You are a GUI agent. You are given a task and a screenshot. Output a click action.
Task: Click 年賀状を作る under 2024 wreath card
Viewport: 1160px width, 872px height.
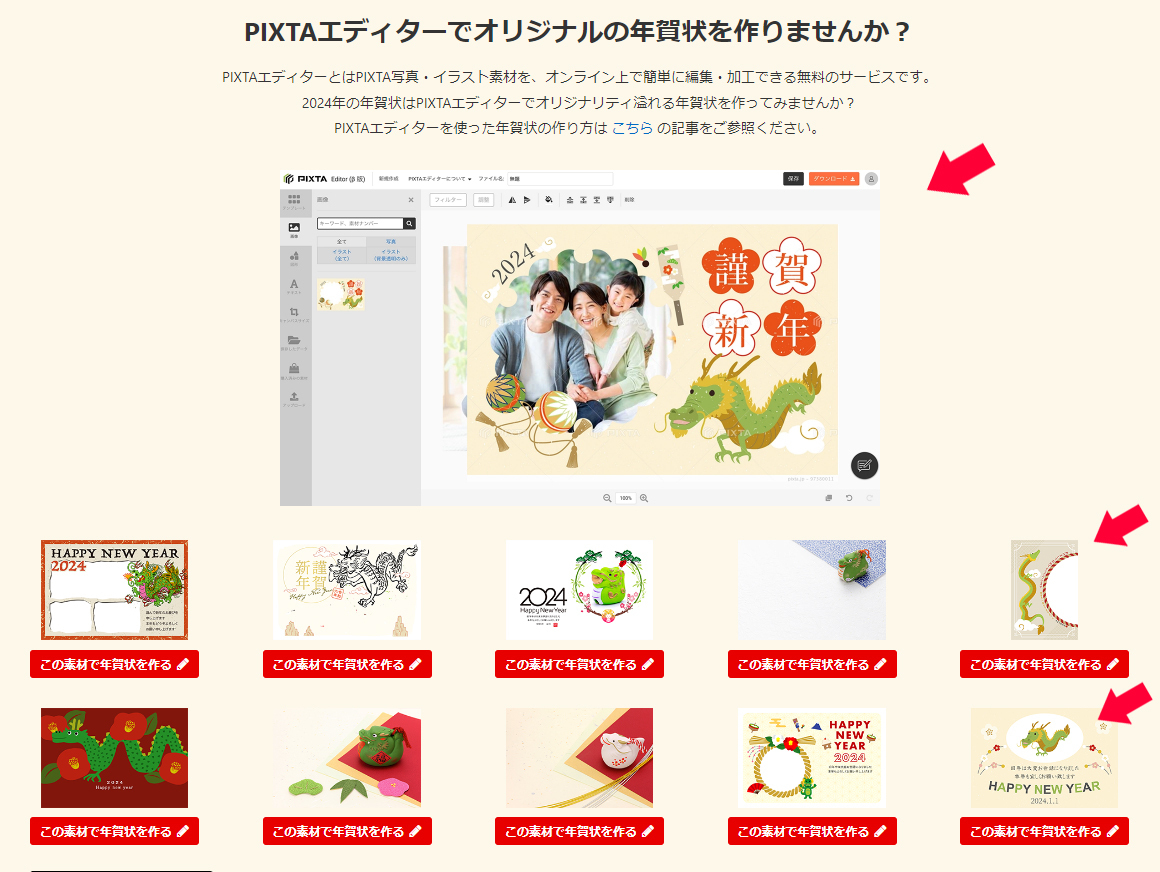tap(579, 664)
